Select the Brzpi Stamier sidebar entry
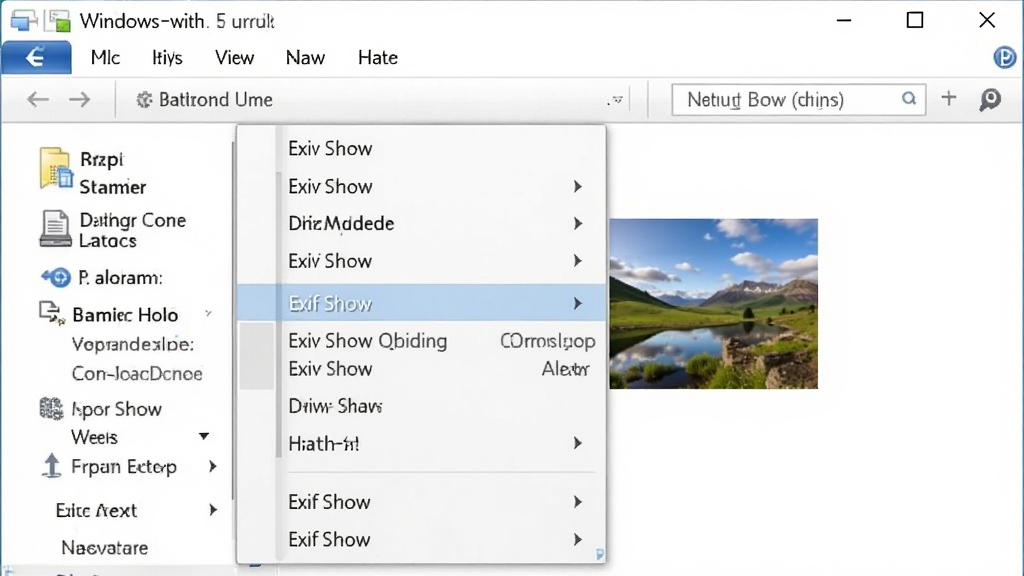 pyautogui.click(x=112, y=173)
